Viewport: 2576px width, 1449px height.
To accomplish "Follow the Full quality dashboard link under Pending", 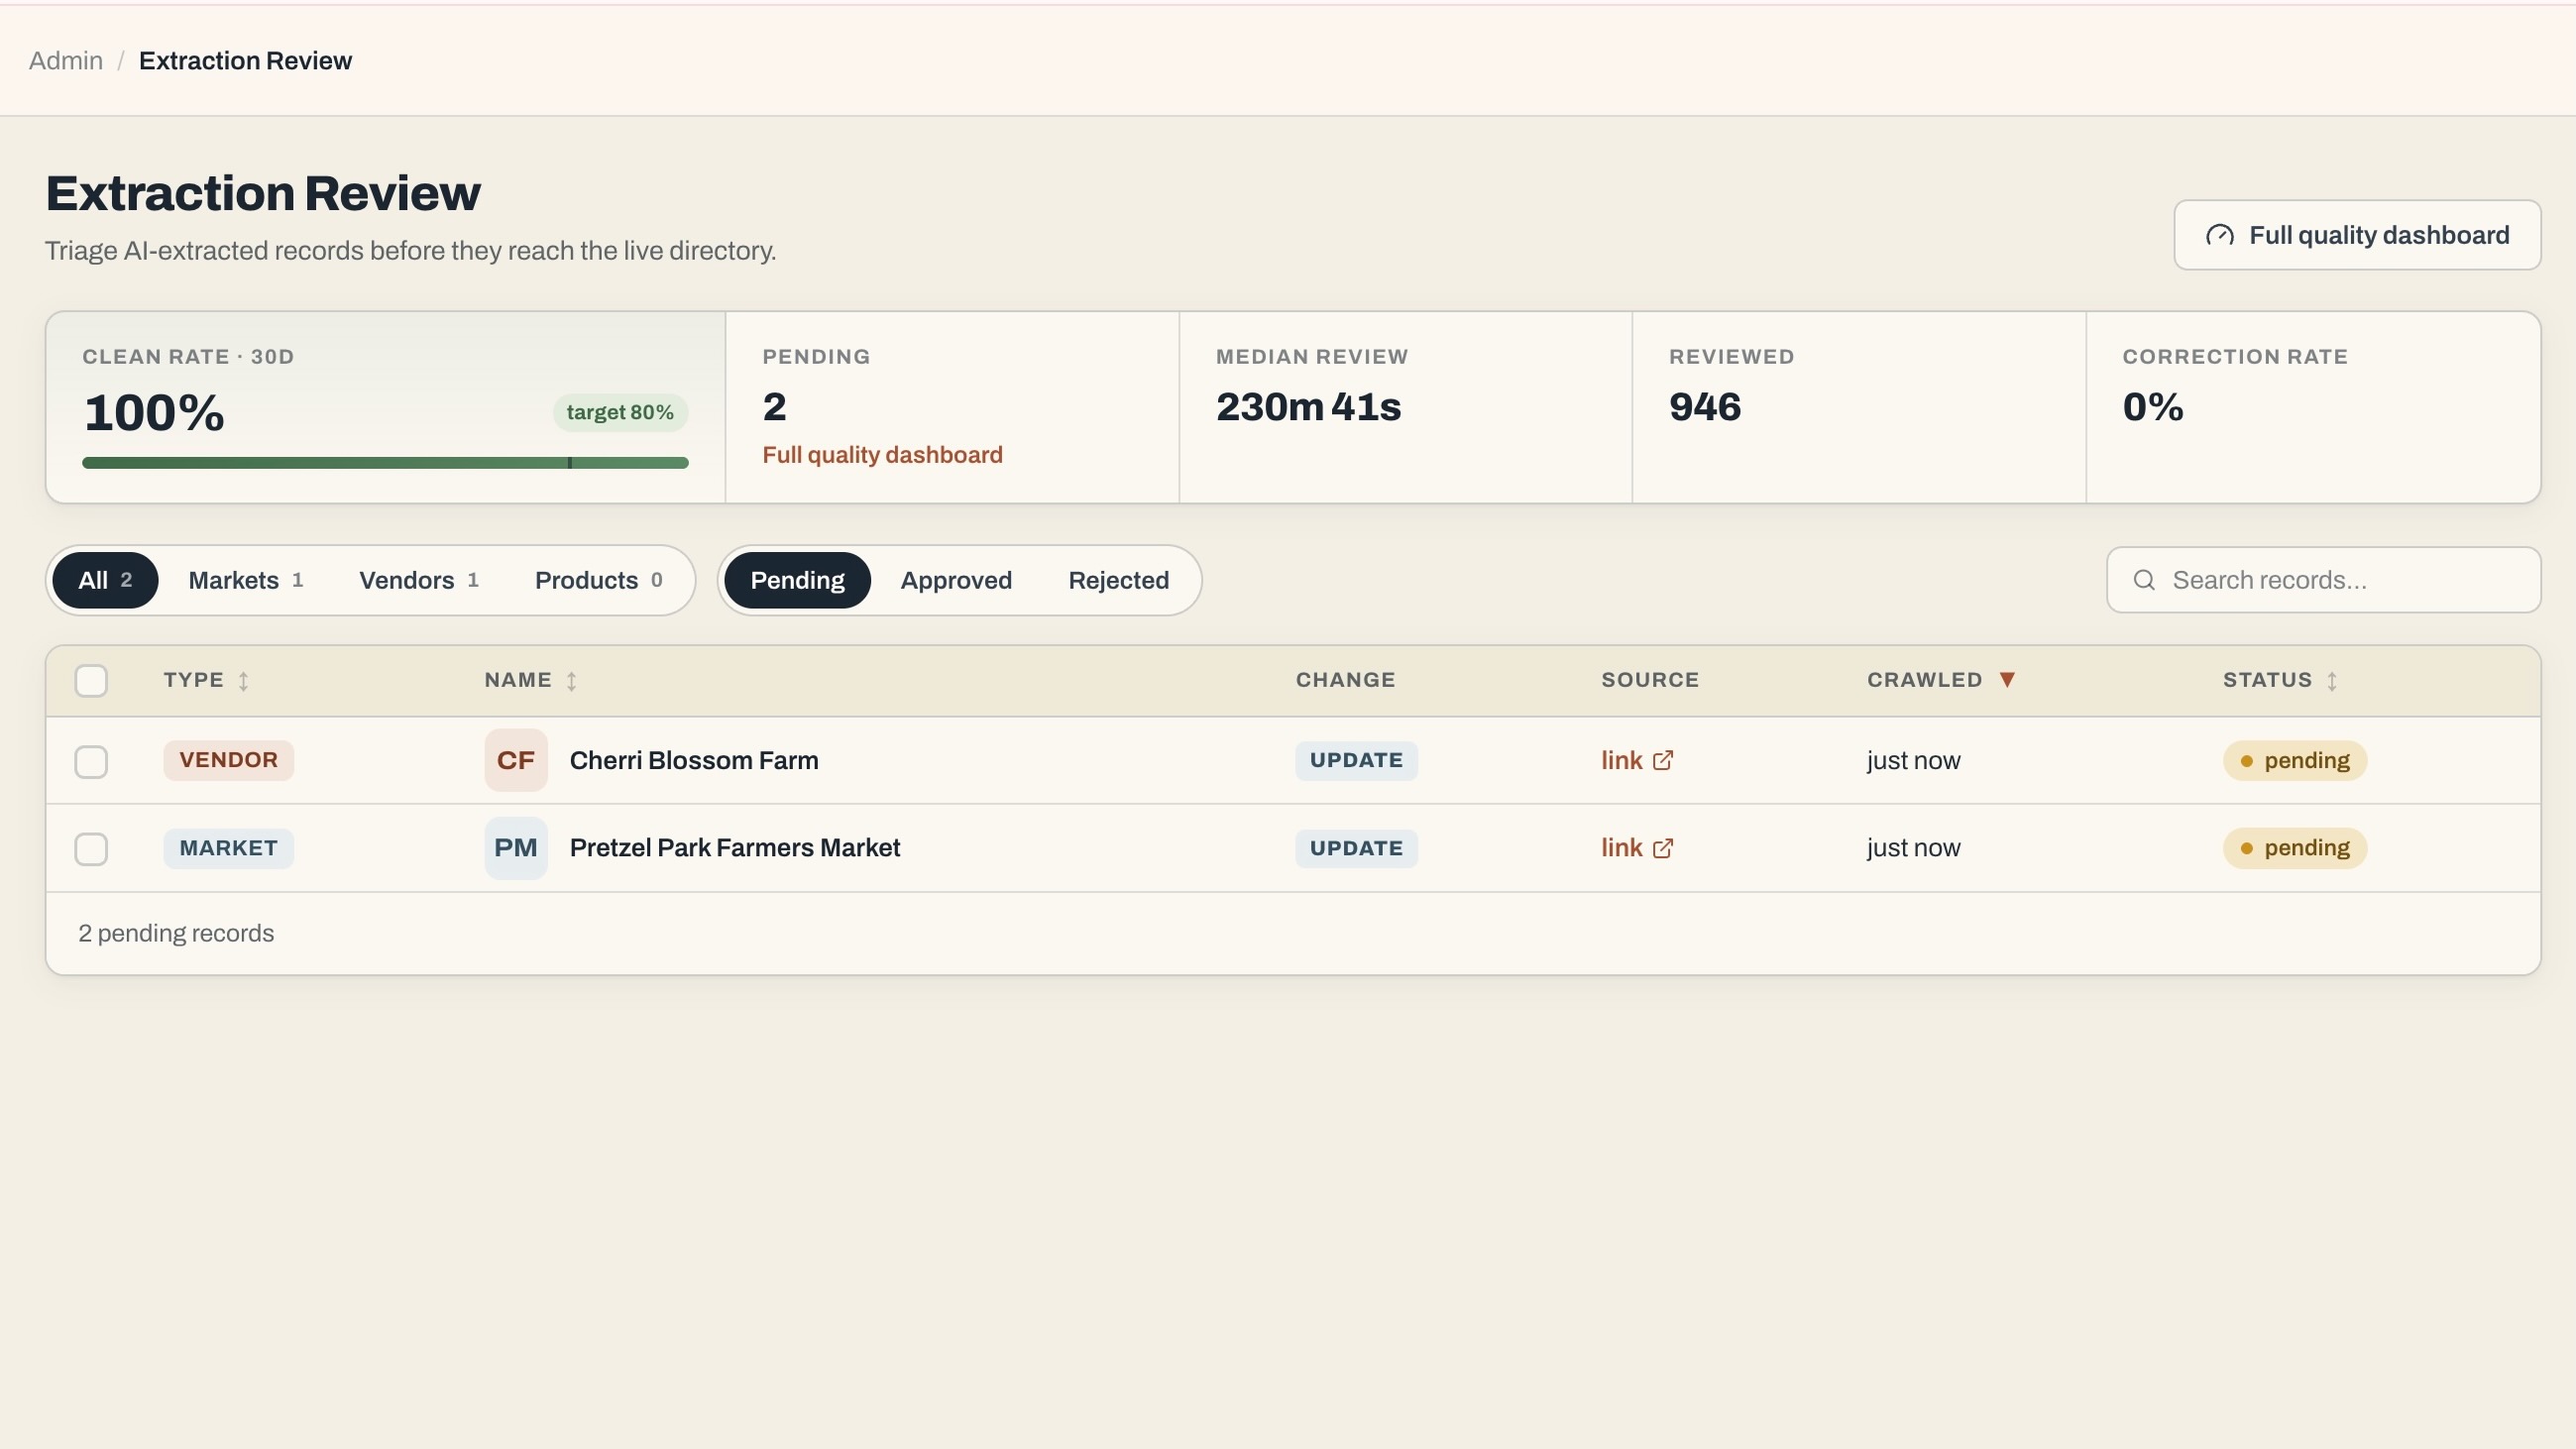I will 882,455.
